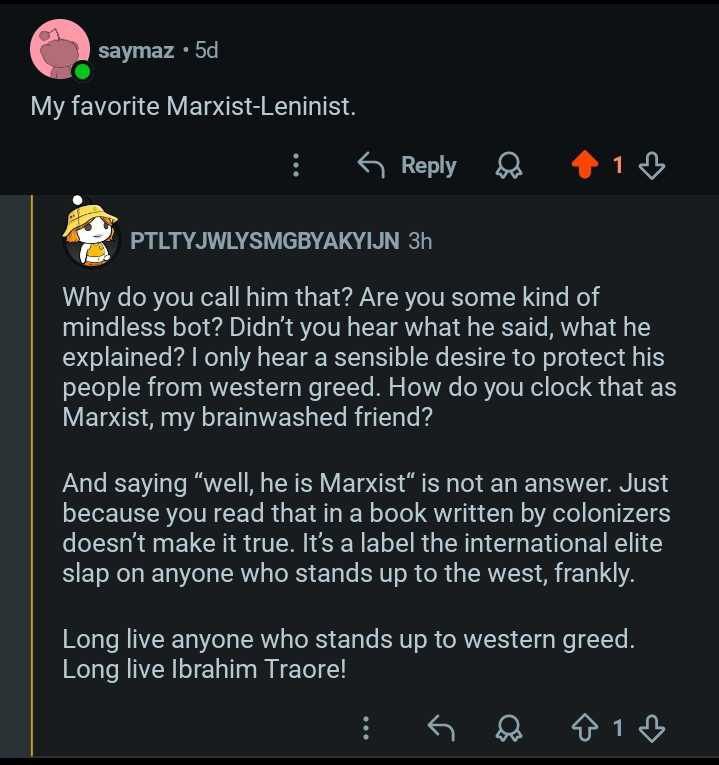Click the green online status dot on saymaz

click(82, 72)
